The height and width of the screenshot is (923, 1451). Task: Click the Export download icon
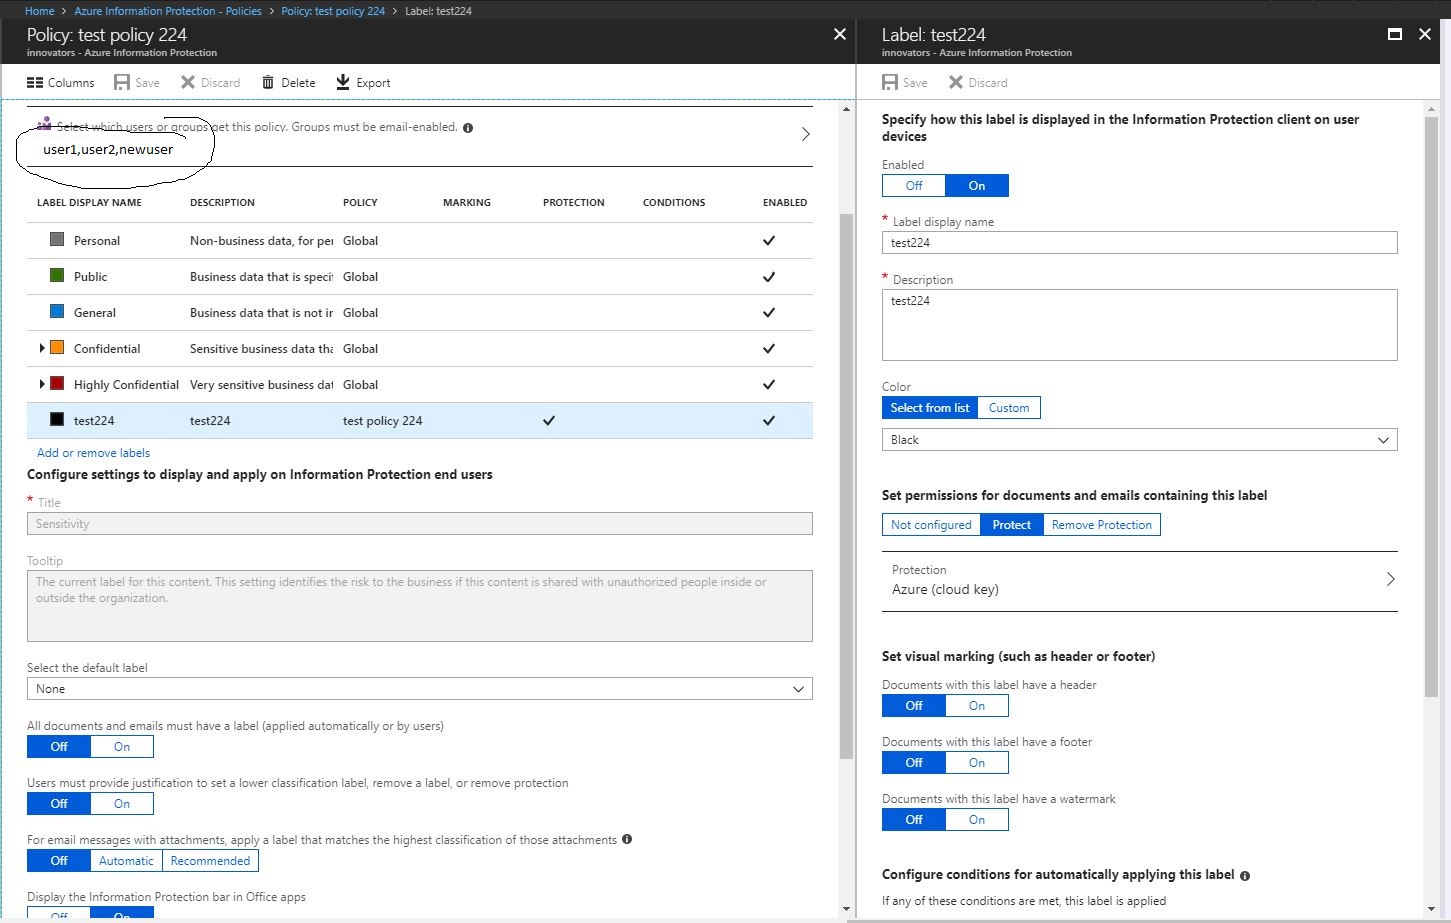(343, 82)
